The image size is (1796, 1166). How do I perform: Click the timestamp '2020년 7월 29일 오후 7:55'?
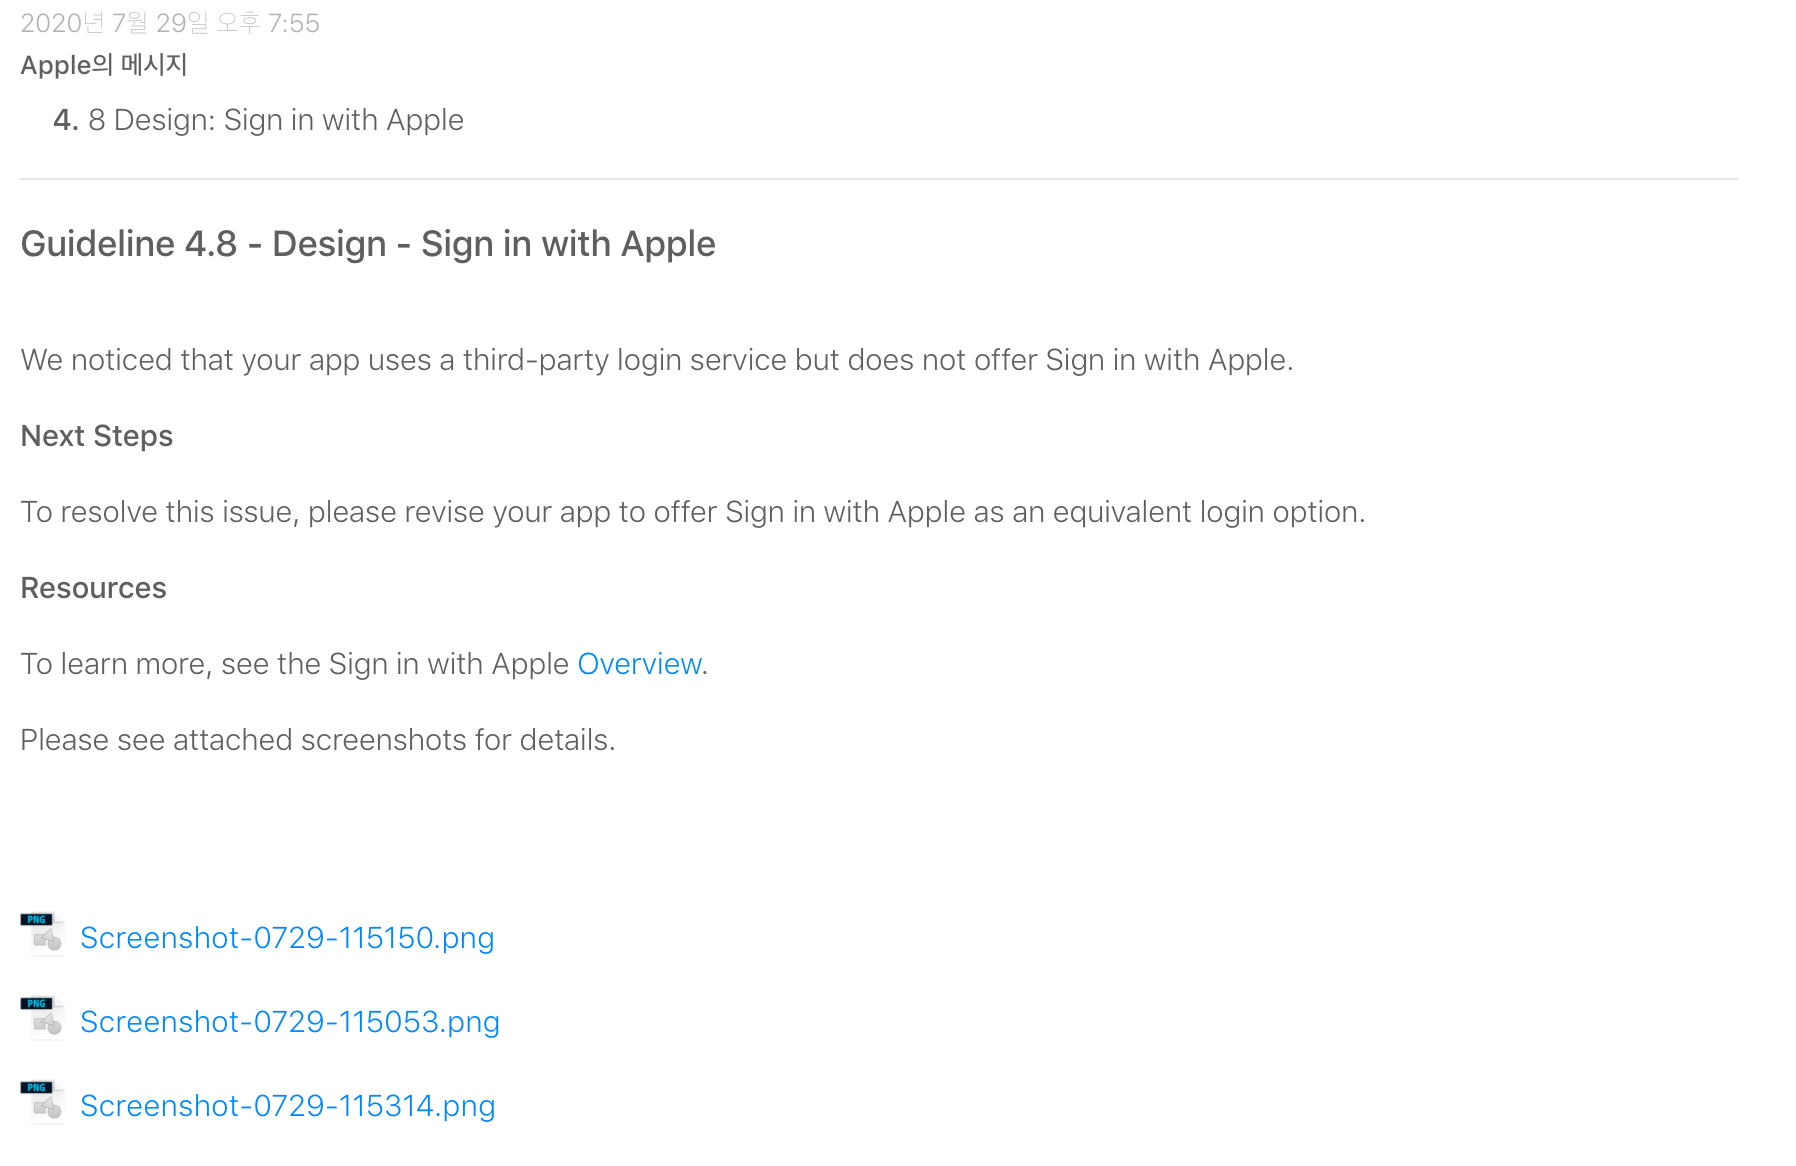170,23
